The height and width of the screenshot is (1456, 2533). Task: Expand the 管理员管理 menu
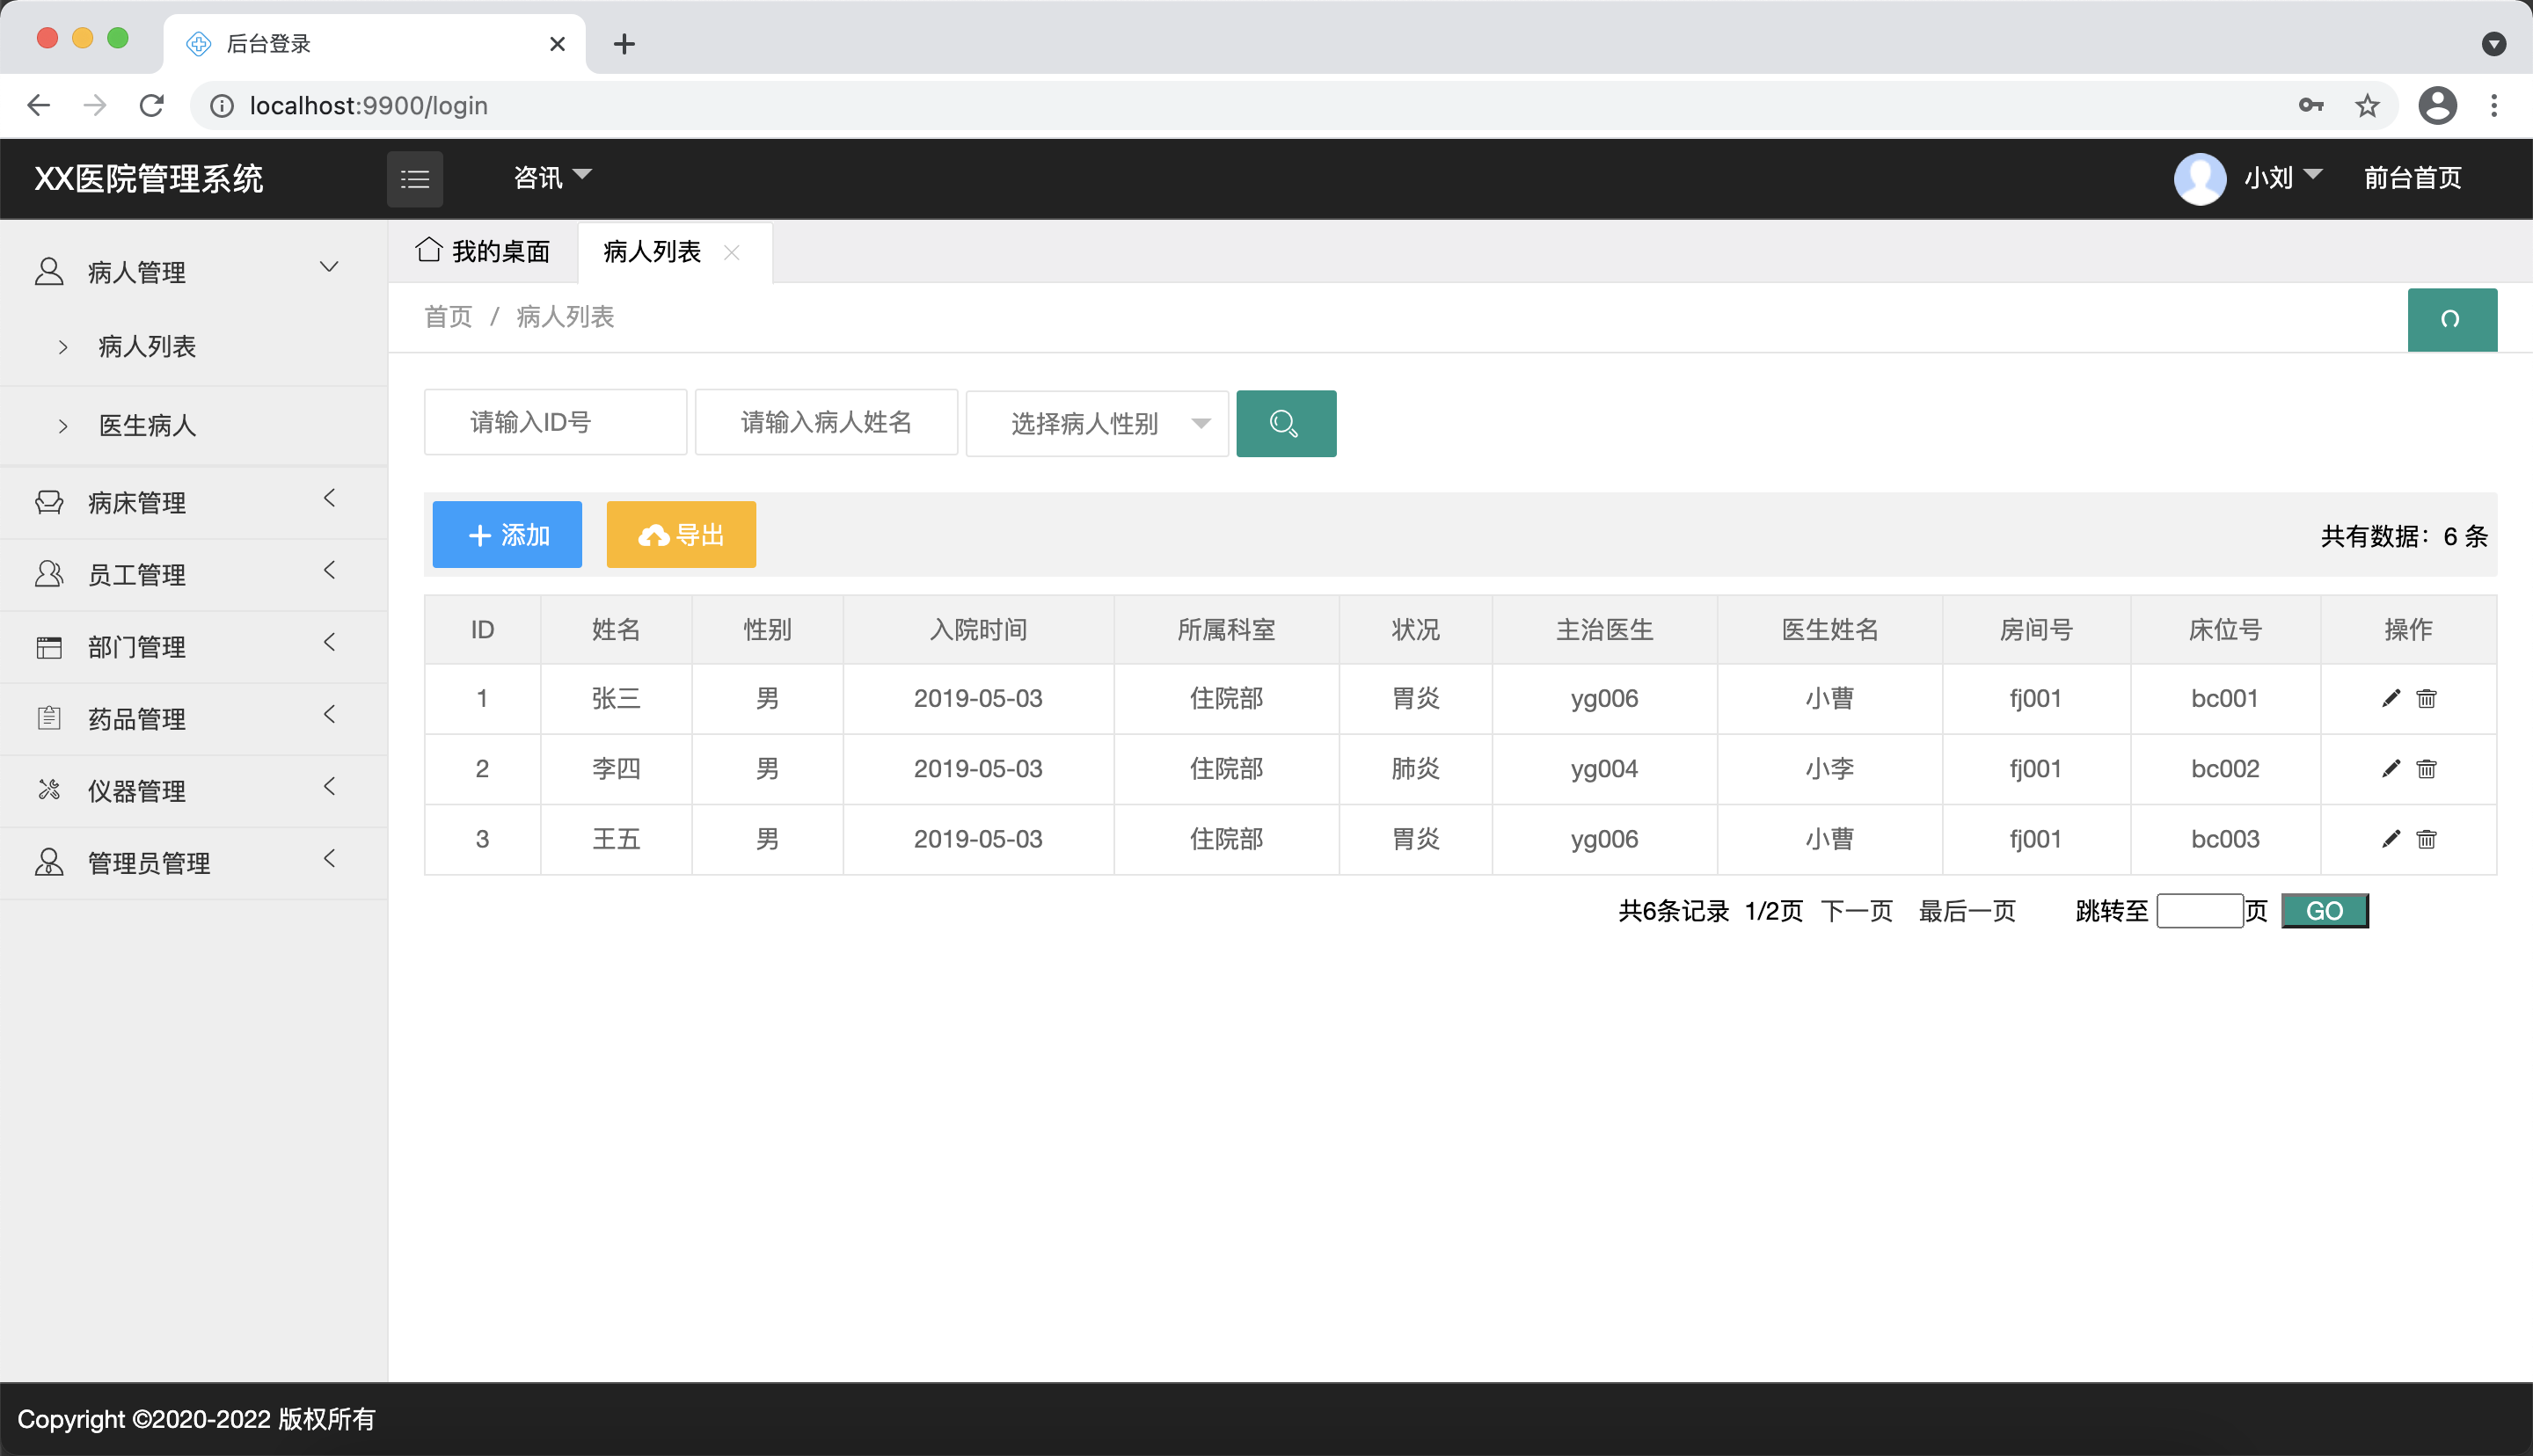tap(329, 858)
